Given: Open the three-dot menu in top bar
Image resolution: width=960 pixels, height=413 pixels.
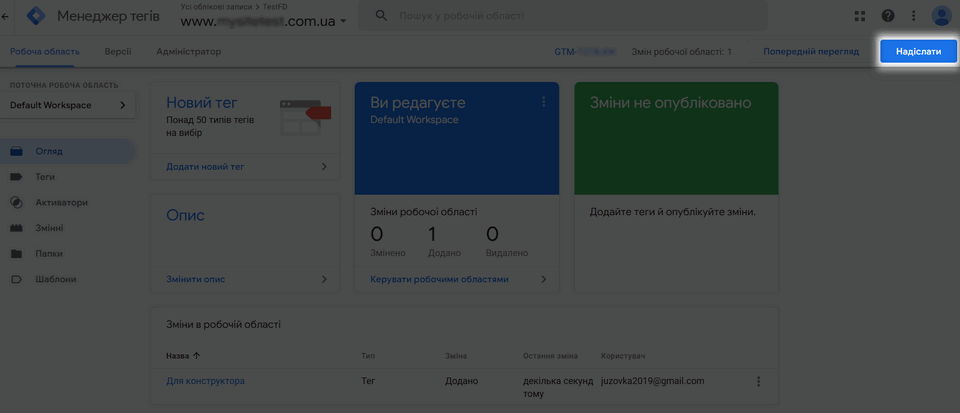Looking at the screenshot, I should coord(913,16).
